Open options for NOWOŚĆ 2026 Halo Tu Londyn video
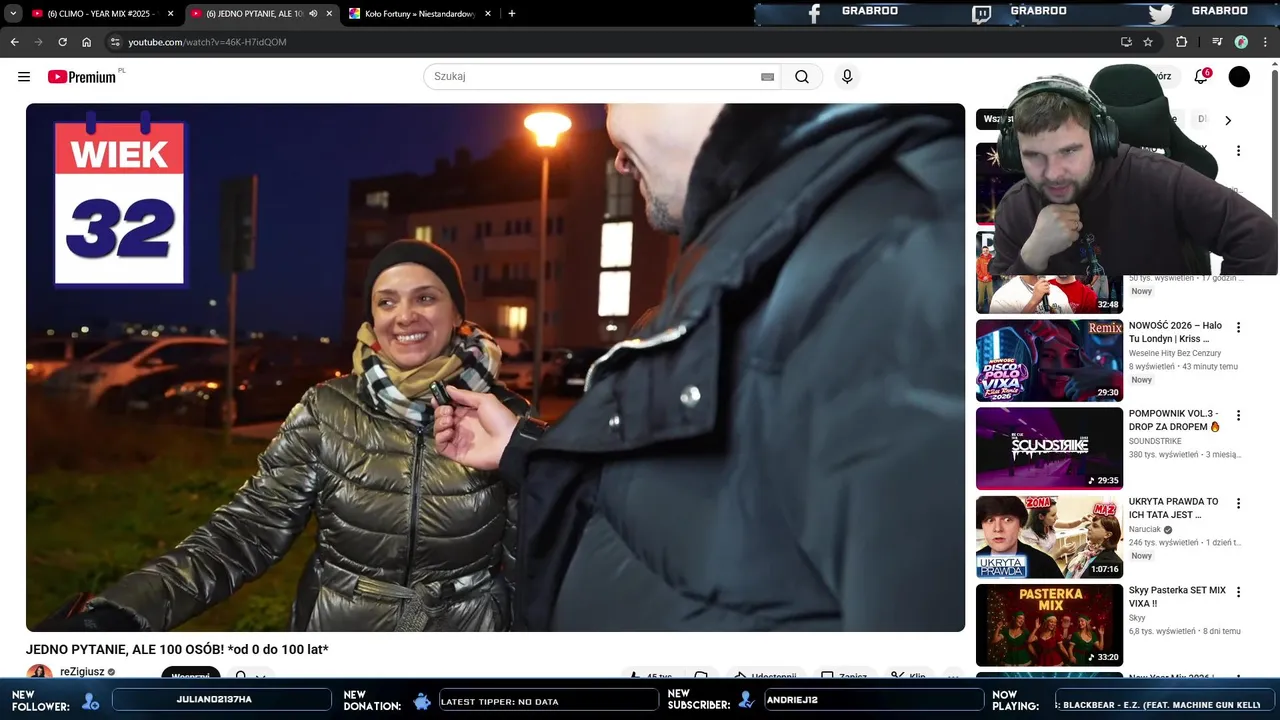This screenshot has width=1280, height=720. (1238, 327)
